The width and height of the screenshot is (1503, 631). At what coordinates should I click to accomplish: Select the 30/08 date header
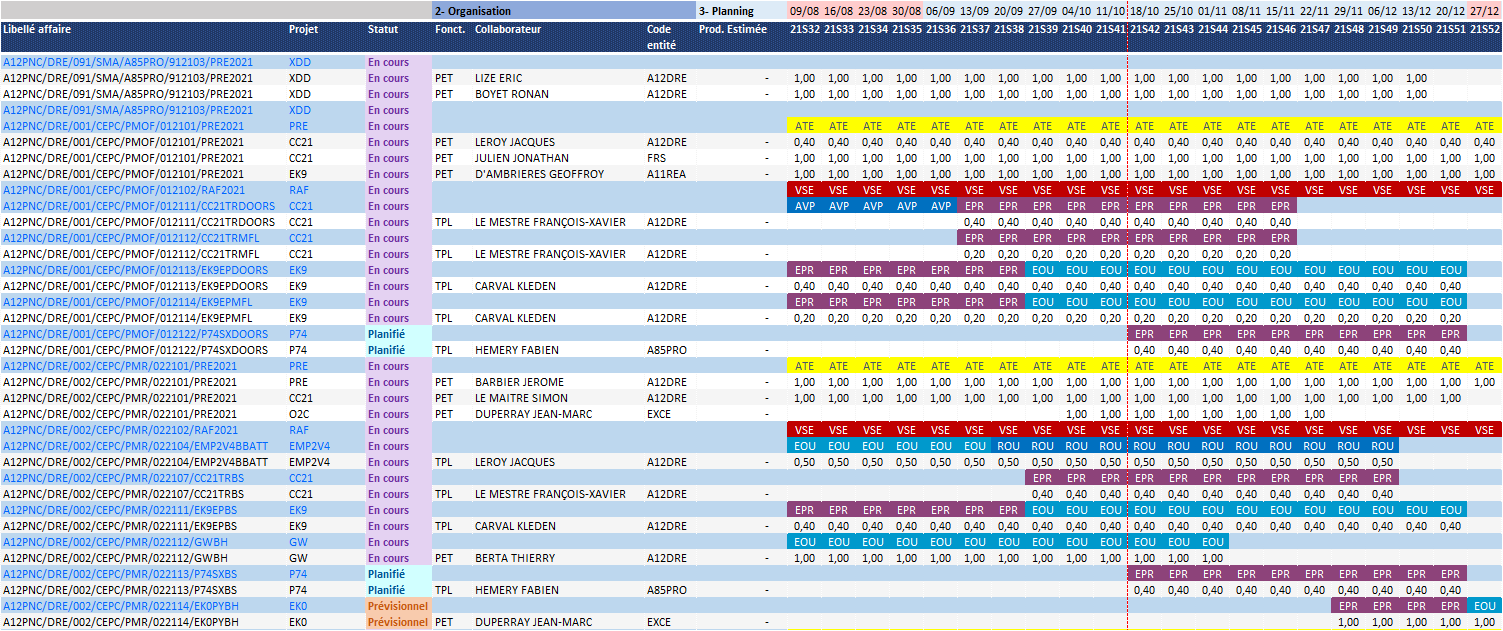pyautogui.click(x=907, y=11)
